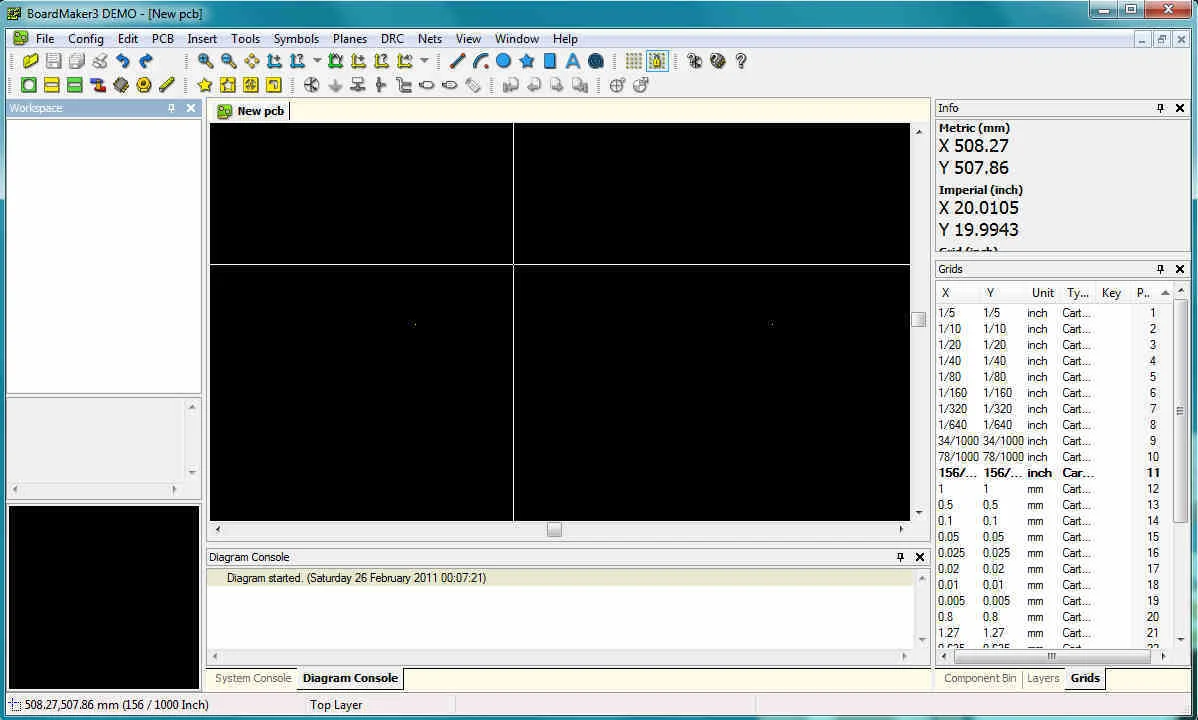Select the Star polygon tool
The height and width of the screenshot is (720, 1198).
tap(528, 61)
